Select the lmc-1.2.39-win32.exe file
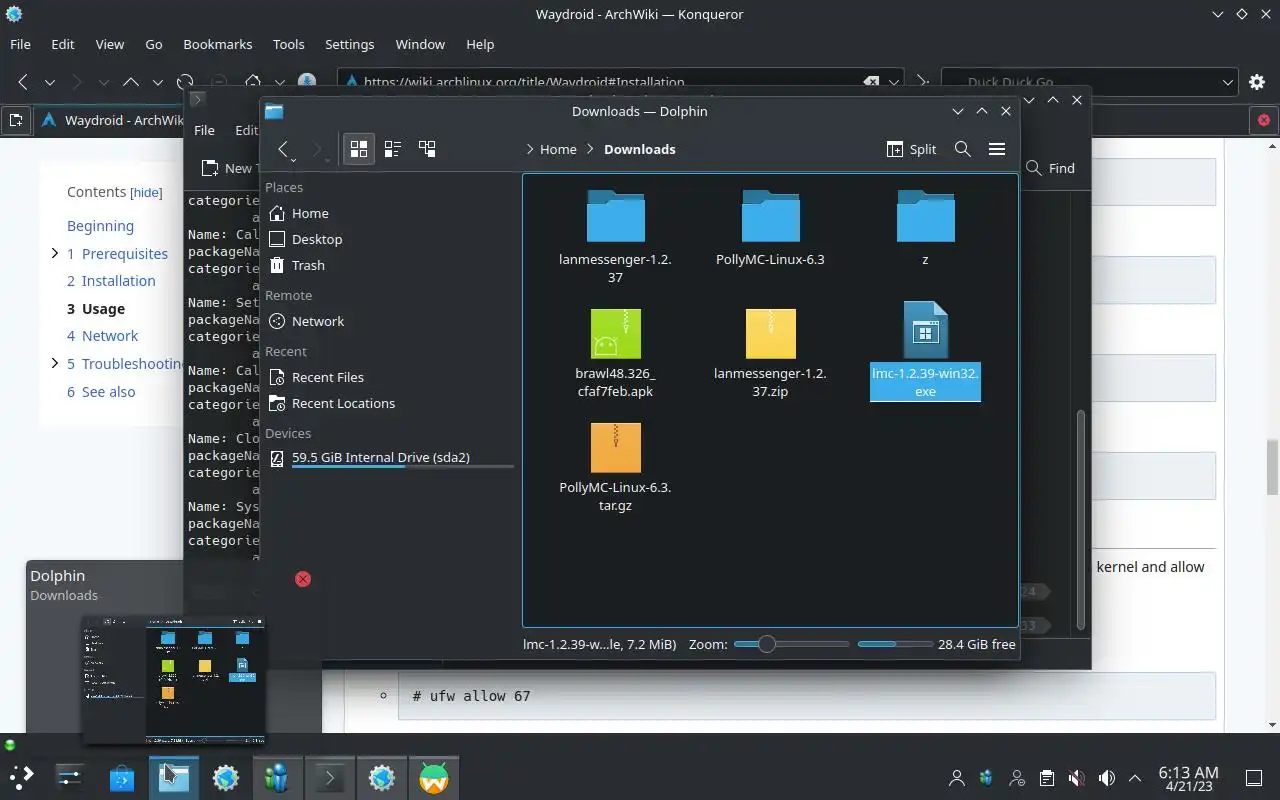The height and width of the screenshot is (800, 1280). click(x=925, y=351)
